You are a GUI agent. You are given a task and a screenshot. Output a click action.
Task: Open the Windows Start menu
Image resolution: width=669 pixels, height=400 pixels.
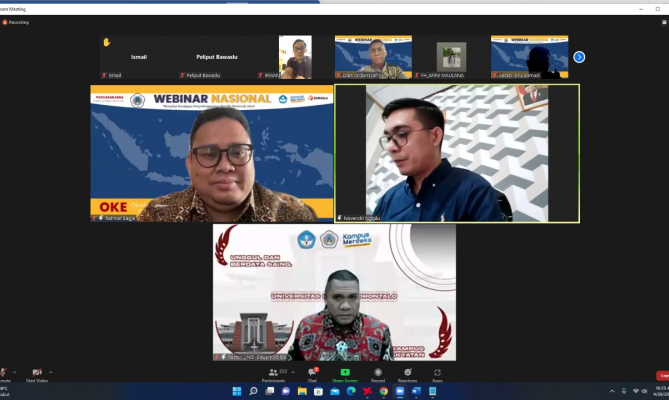pyautogui.click(x=237, y=391)
